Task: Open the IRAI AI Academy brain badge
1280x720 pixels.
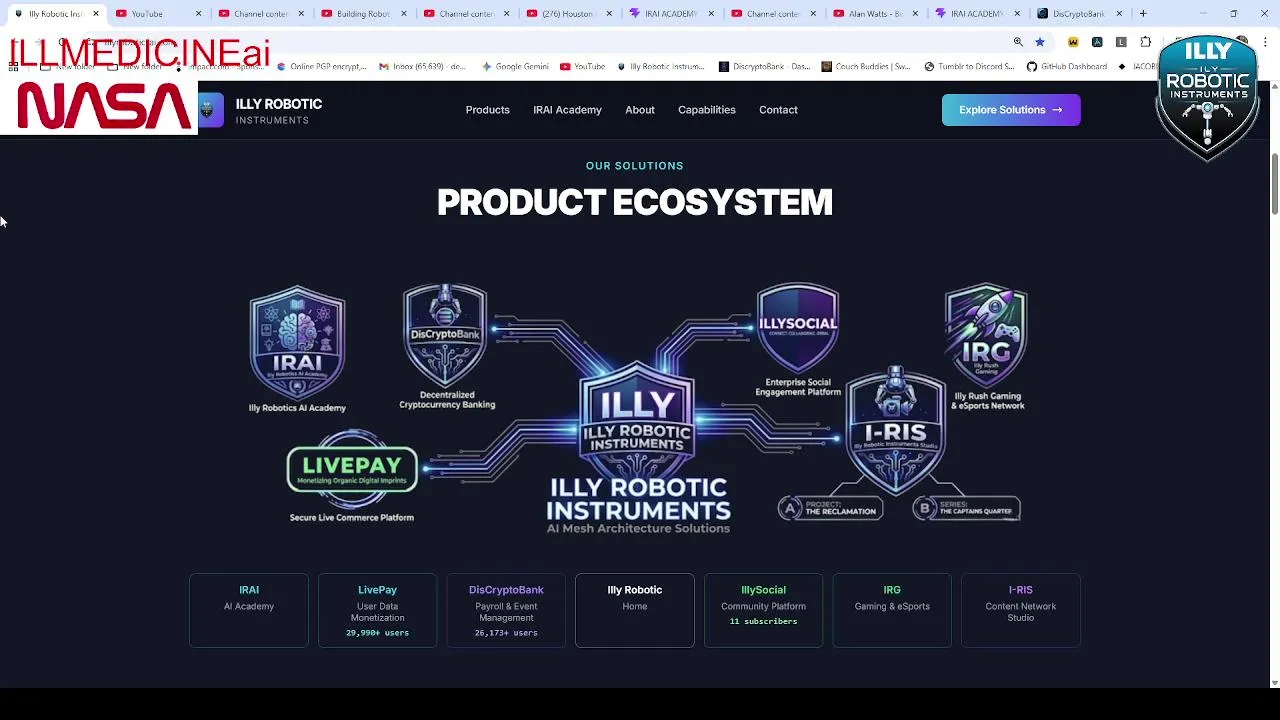Action: coord(297,343)
